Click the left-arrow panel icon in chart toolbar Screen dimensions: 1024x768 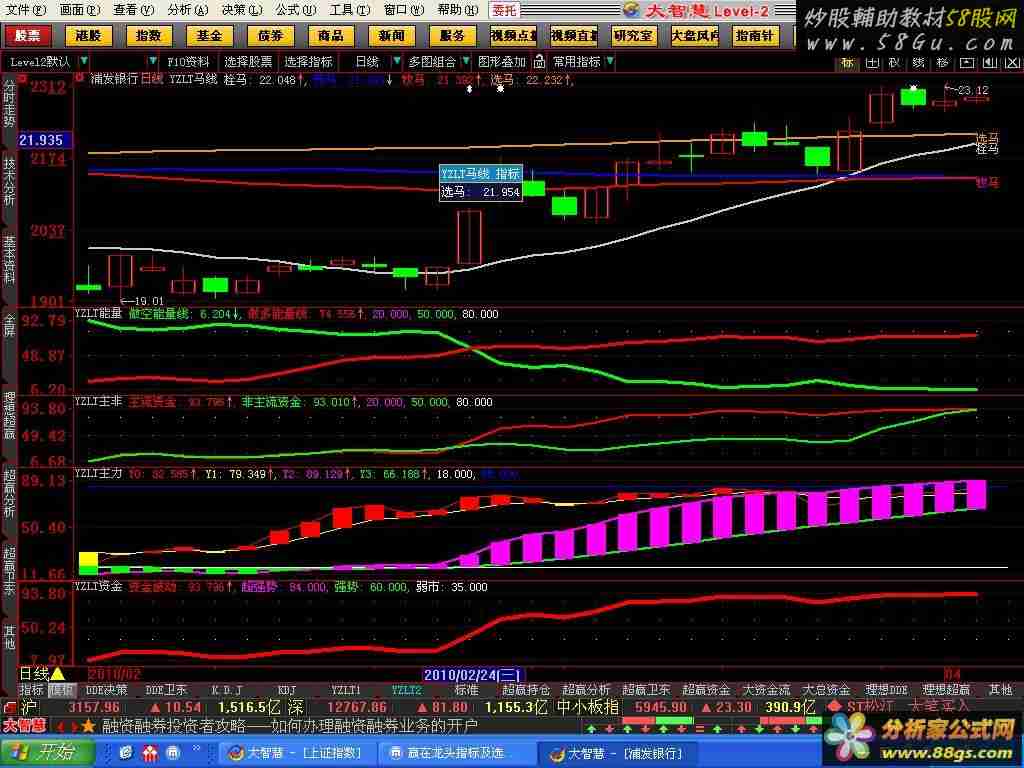pyautogui.click(x=990, y=63)
